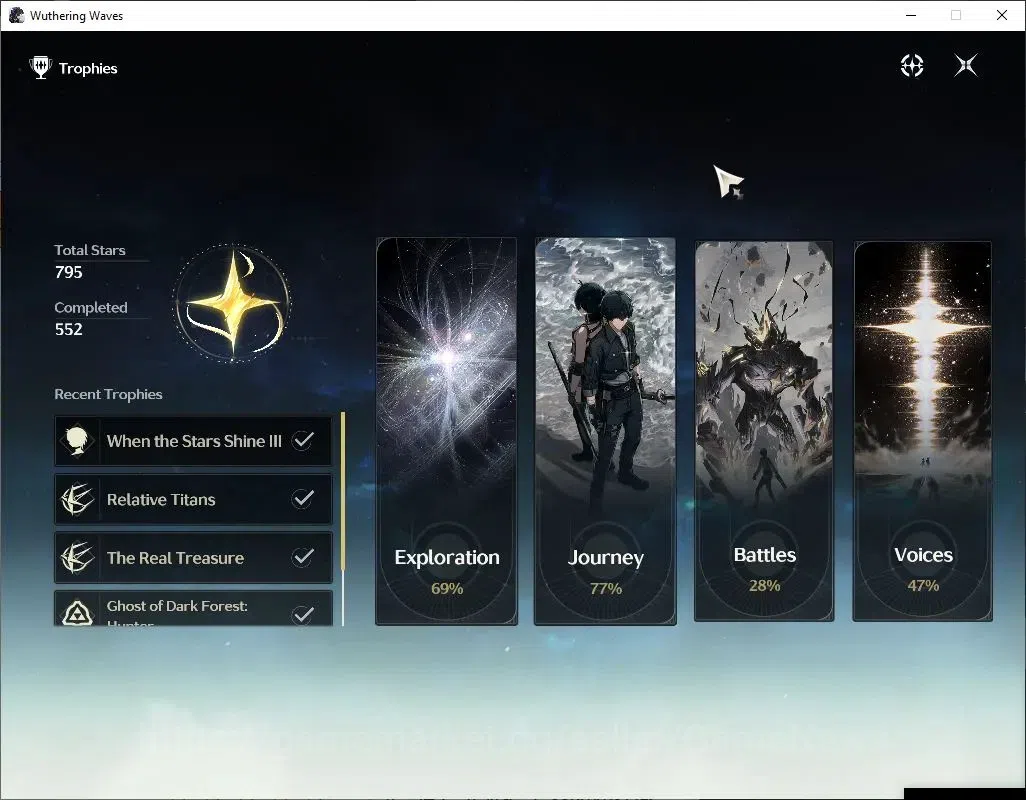Click icon beside The Real Treasure
1026x800 pixels.
tap(77, 557)
